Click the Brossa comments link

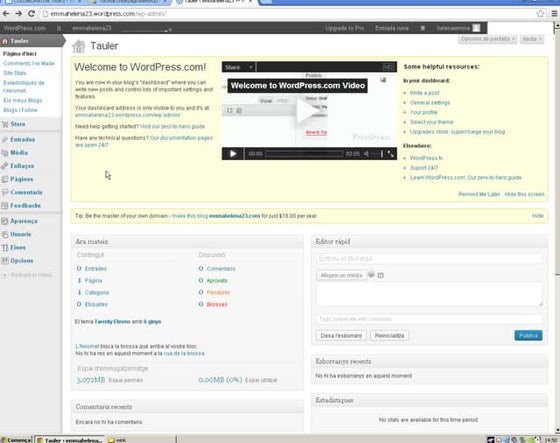[217, 305]
